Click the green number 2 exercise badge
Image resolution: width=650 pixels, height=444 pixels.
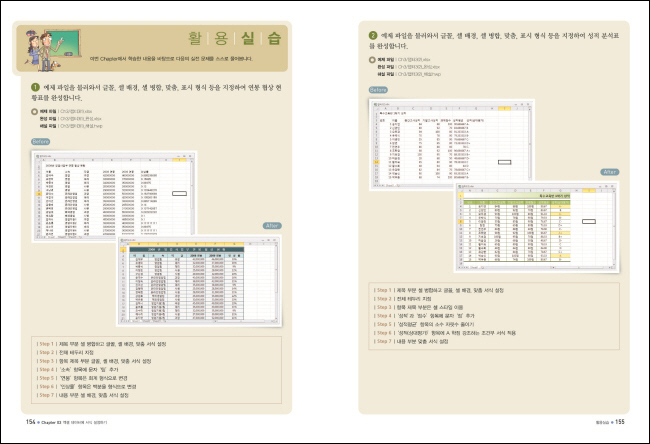point(373,35)
